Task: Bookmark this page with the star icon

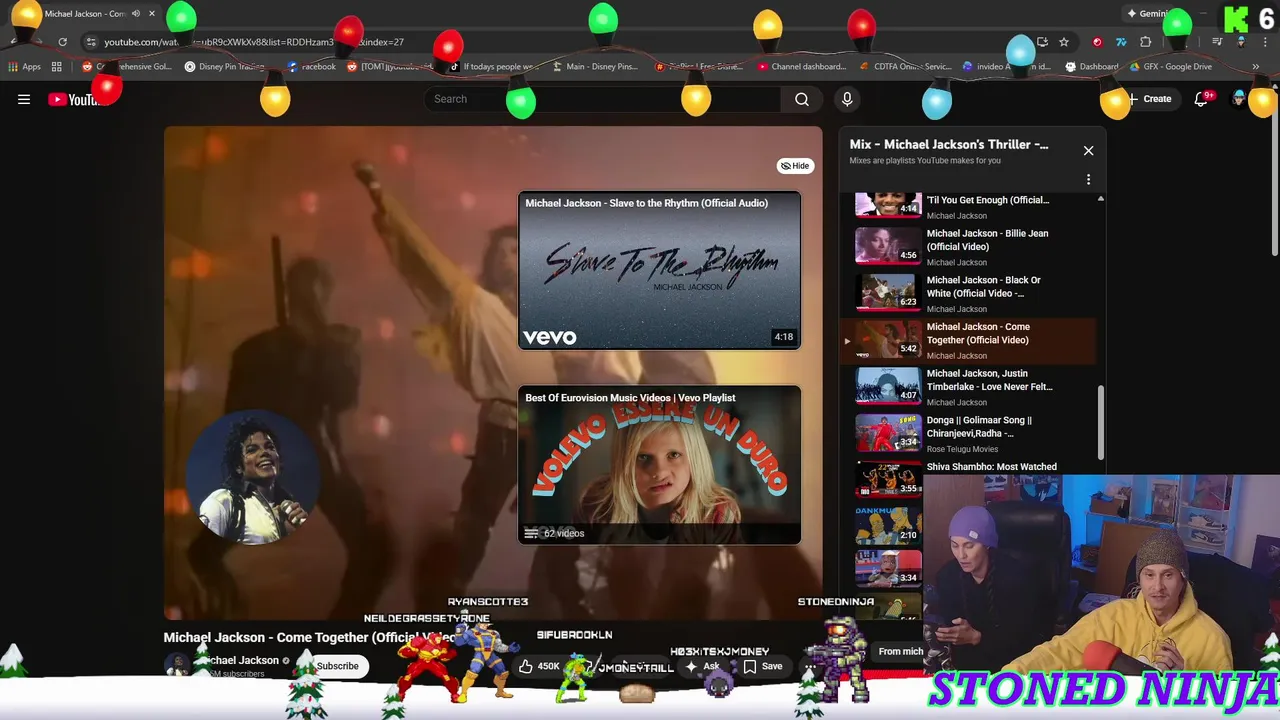Action: click(1064, 42)
